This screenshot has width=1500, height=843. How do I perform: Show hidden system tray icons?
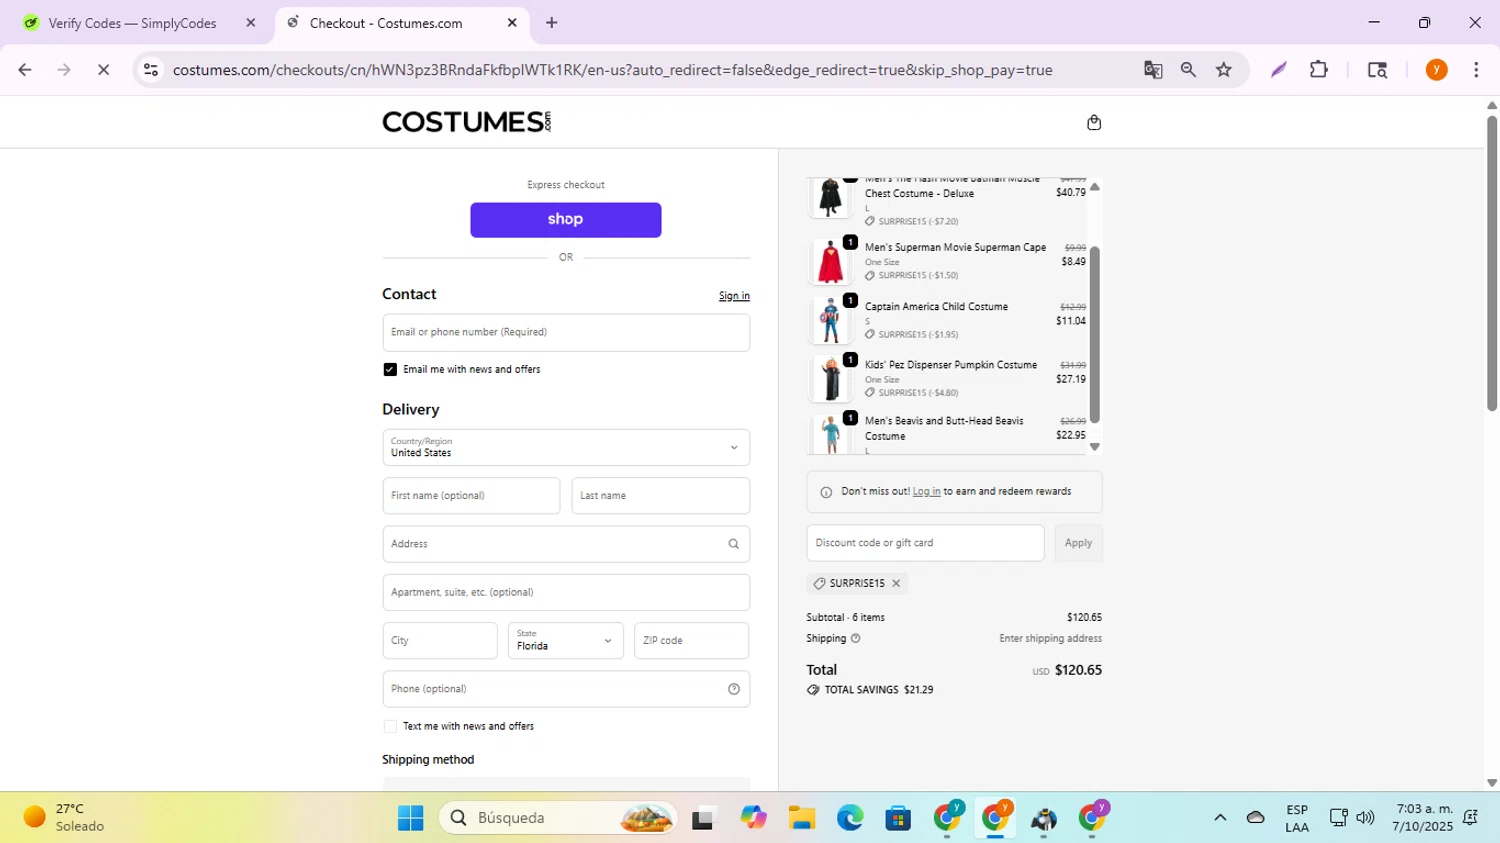click(x=1220, y=818)
